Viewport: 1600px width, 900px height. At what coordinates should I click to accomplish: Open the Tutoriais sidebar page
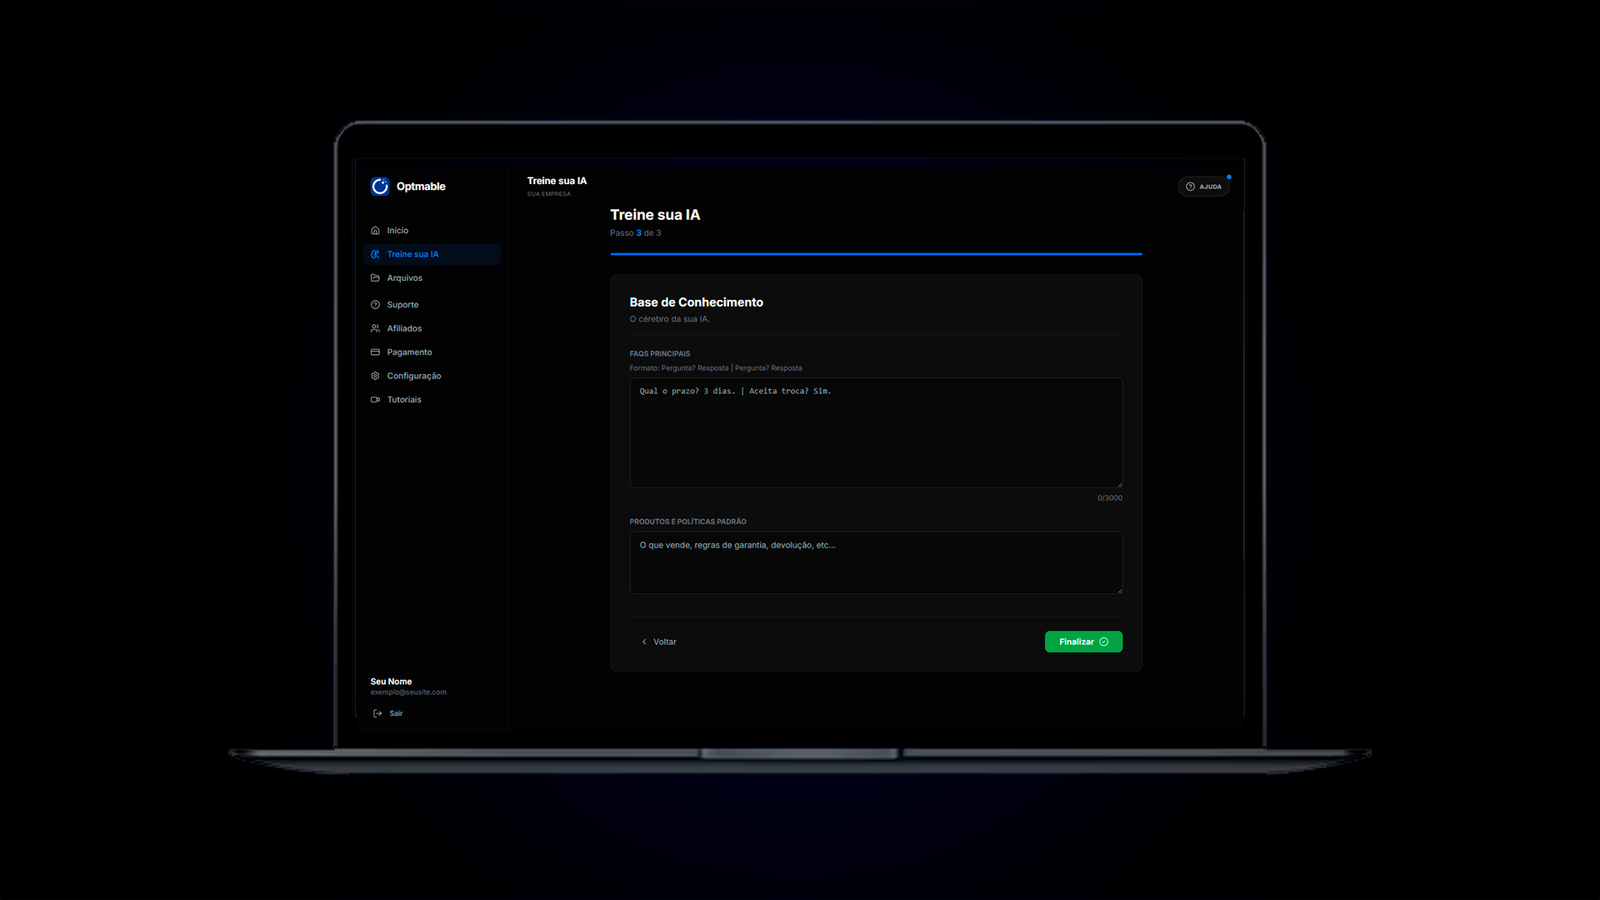pos(405,400)
